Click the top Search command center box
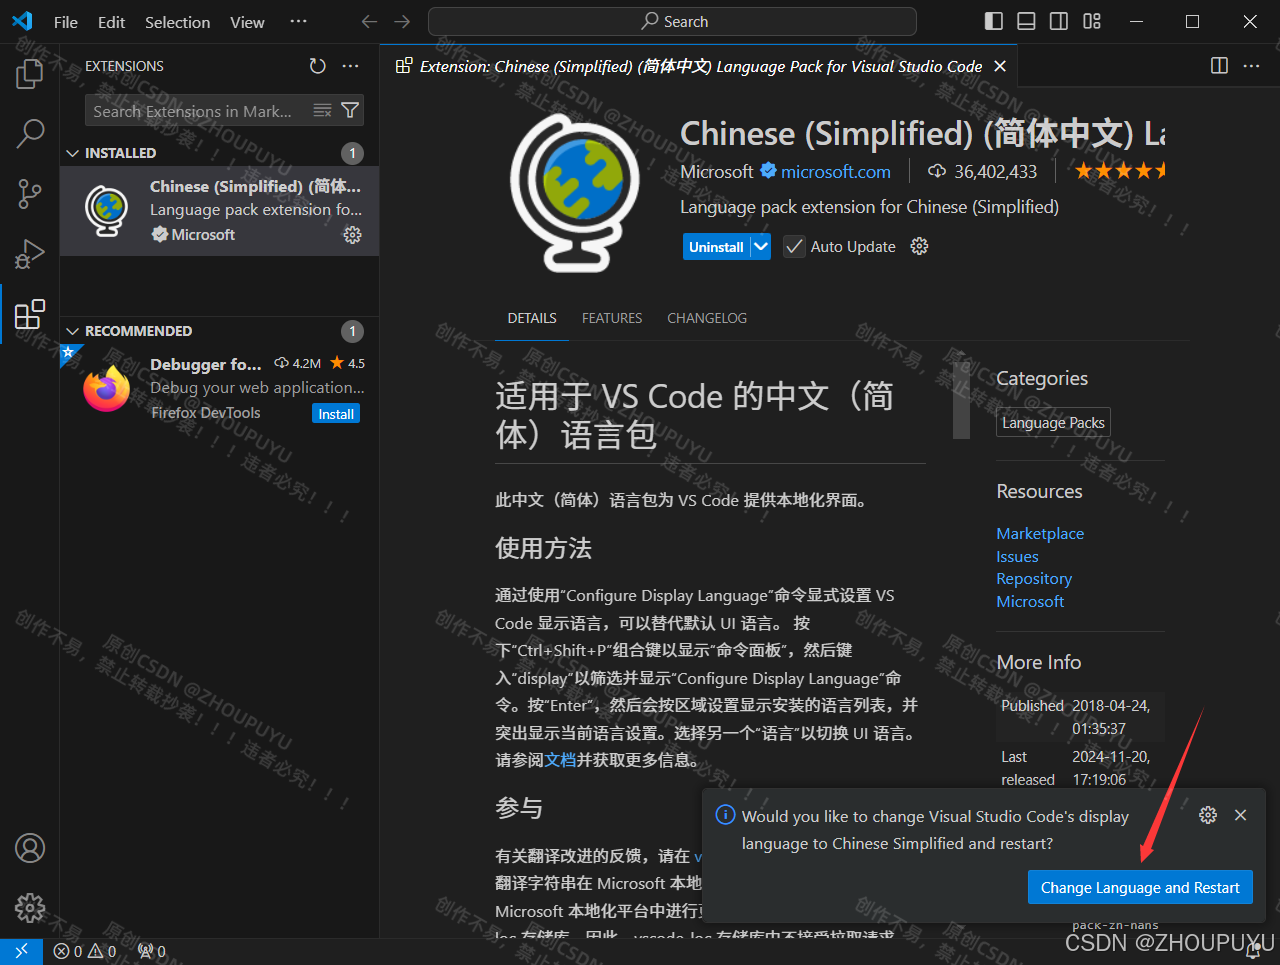The width and height of the screenshot is (1280, 965). click(672, 22)
